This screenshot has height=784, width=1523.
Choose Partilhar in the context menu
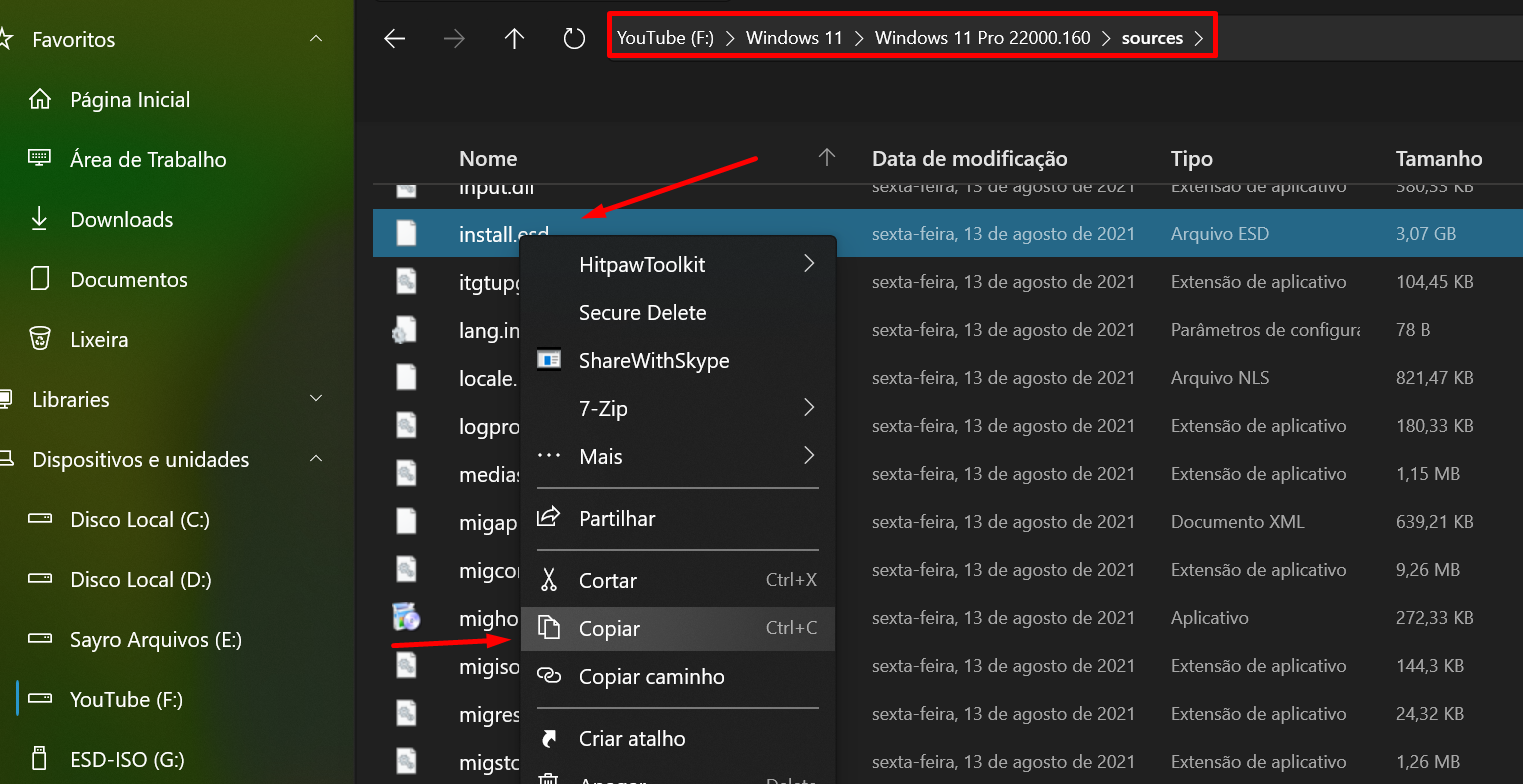677,518
